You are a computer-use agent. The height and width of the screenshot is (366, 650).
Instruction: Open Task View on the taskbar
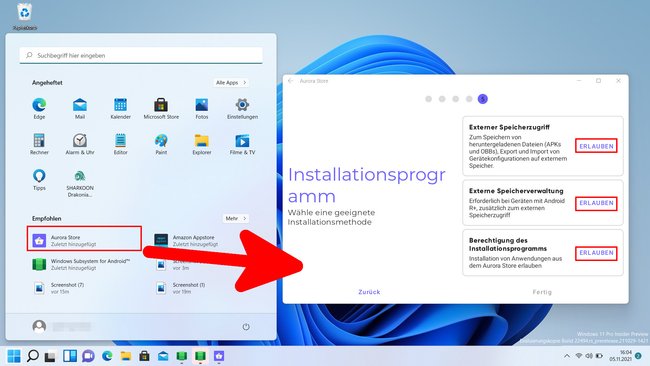click(x=51, y=356)
